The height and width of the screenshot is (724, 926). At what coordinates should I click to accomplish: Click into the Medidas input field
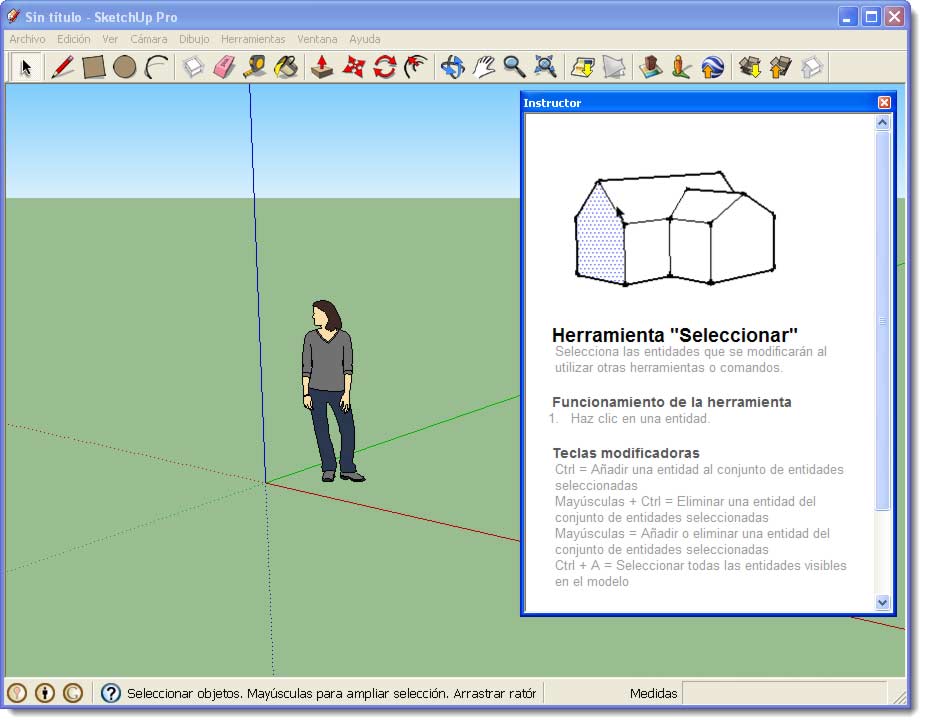[784, 693]
